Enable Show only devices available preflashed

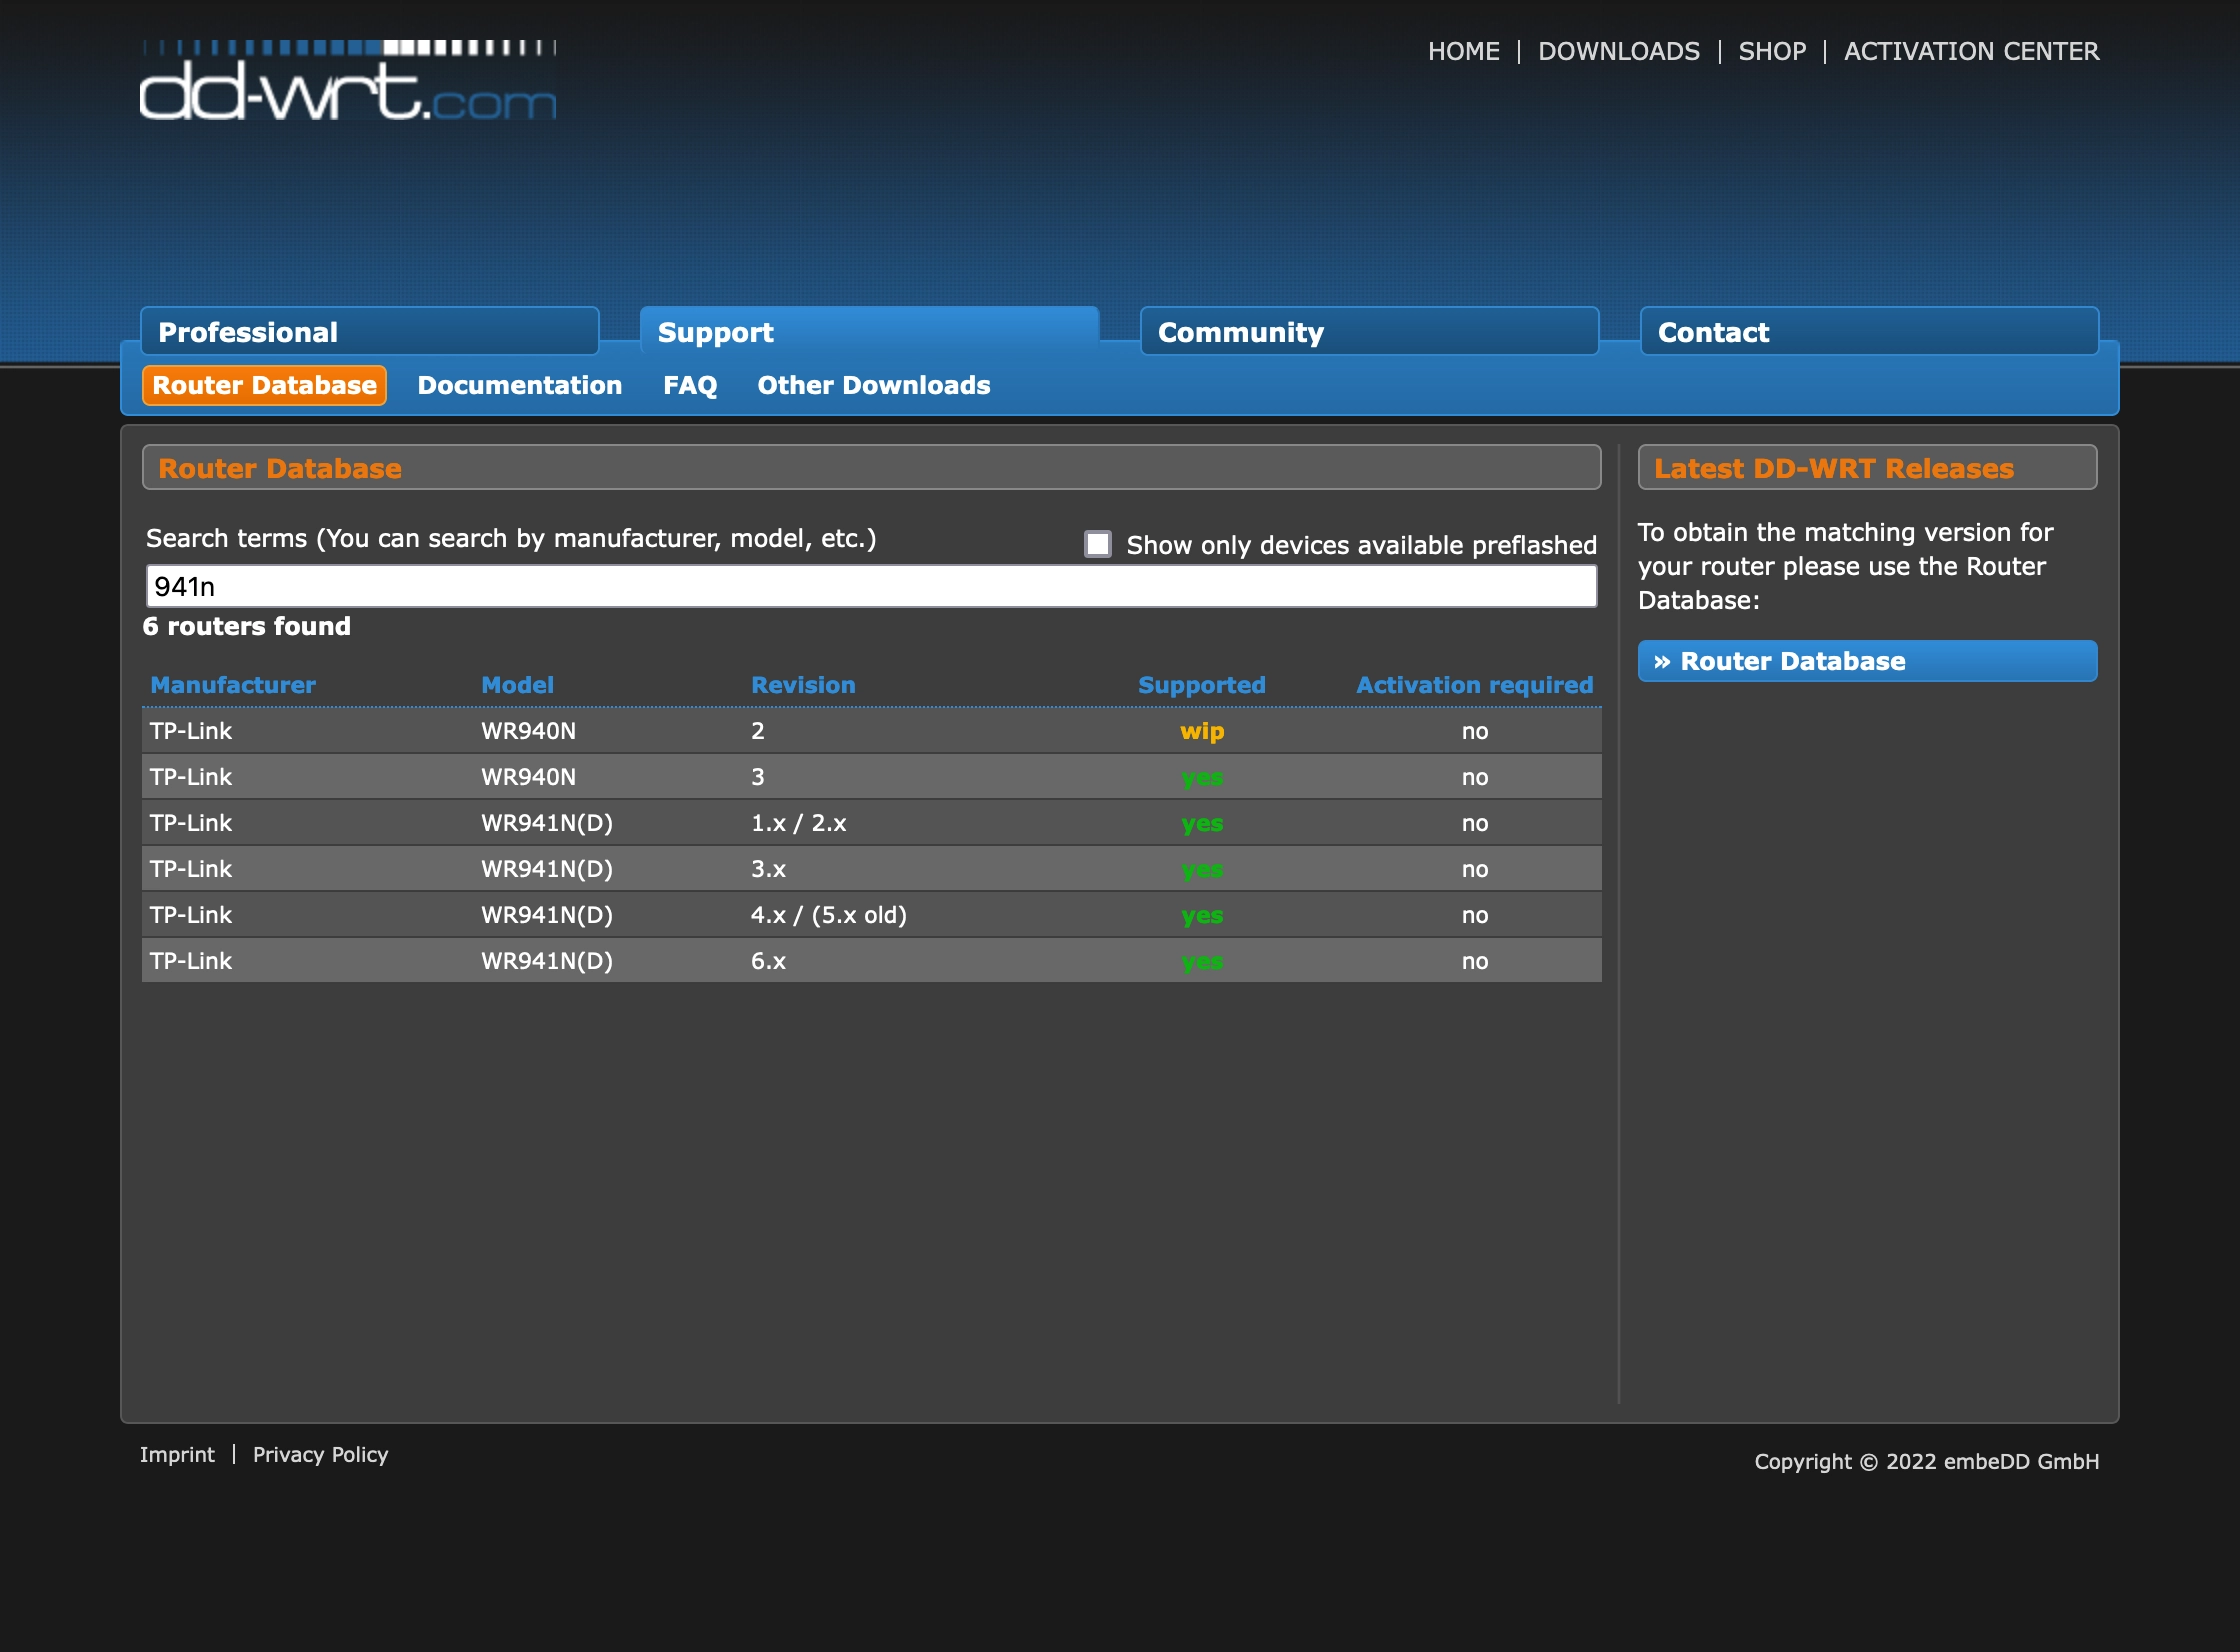click(x=1098, y=544)
